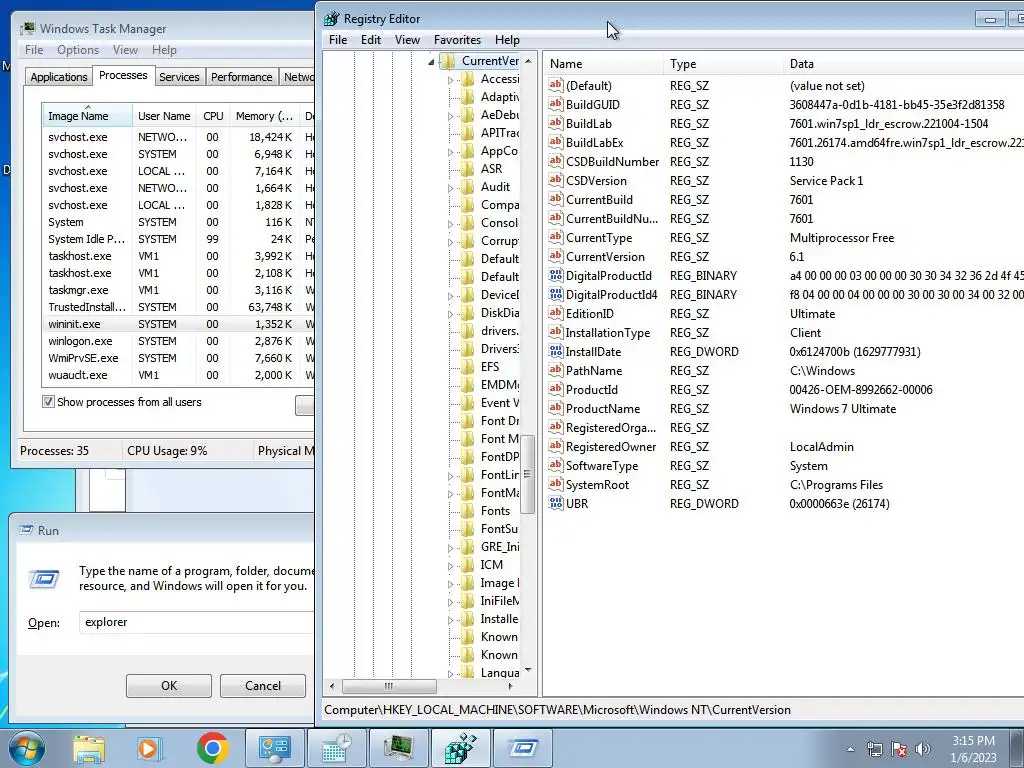
Task: Click OK in the Run dialog
Action: (x=168, y=686)
